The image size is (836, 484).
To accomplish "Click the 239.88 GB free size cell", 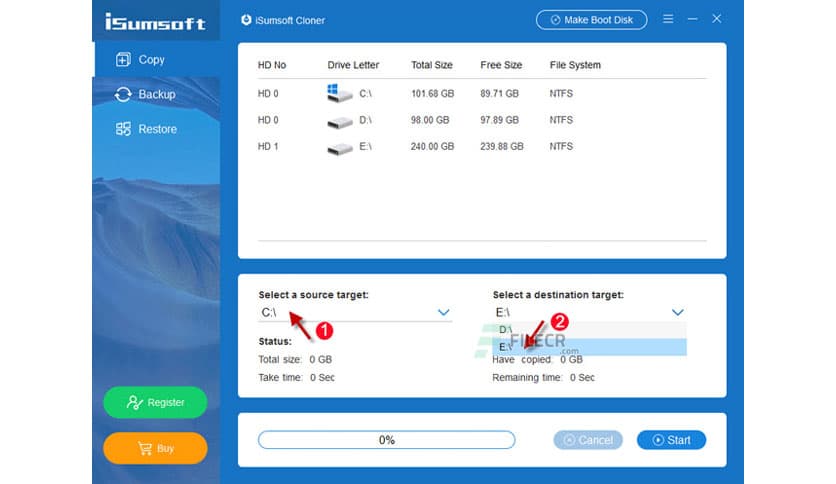I will [x=502, y=146].
